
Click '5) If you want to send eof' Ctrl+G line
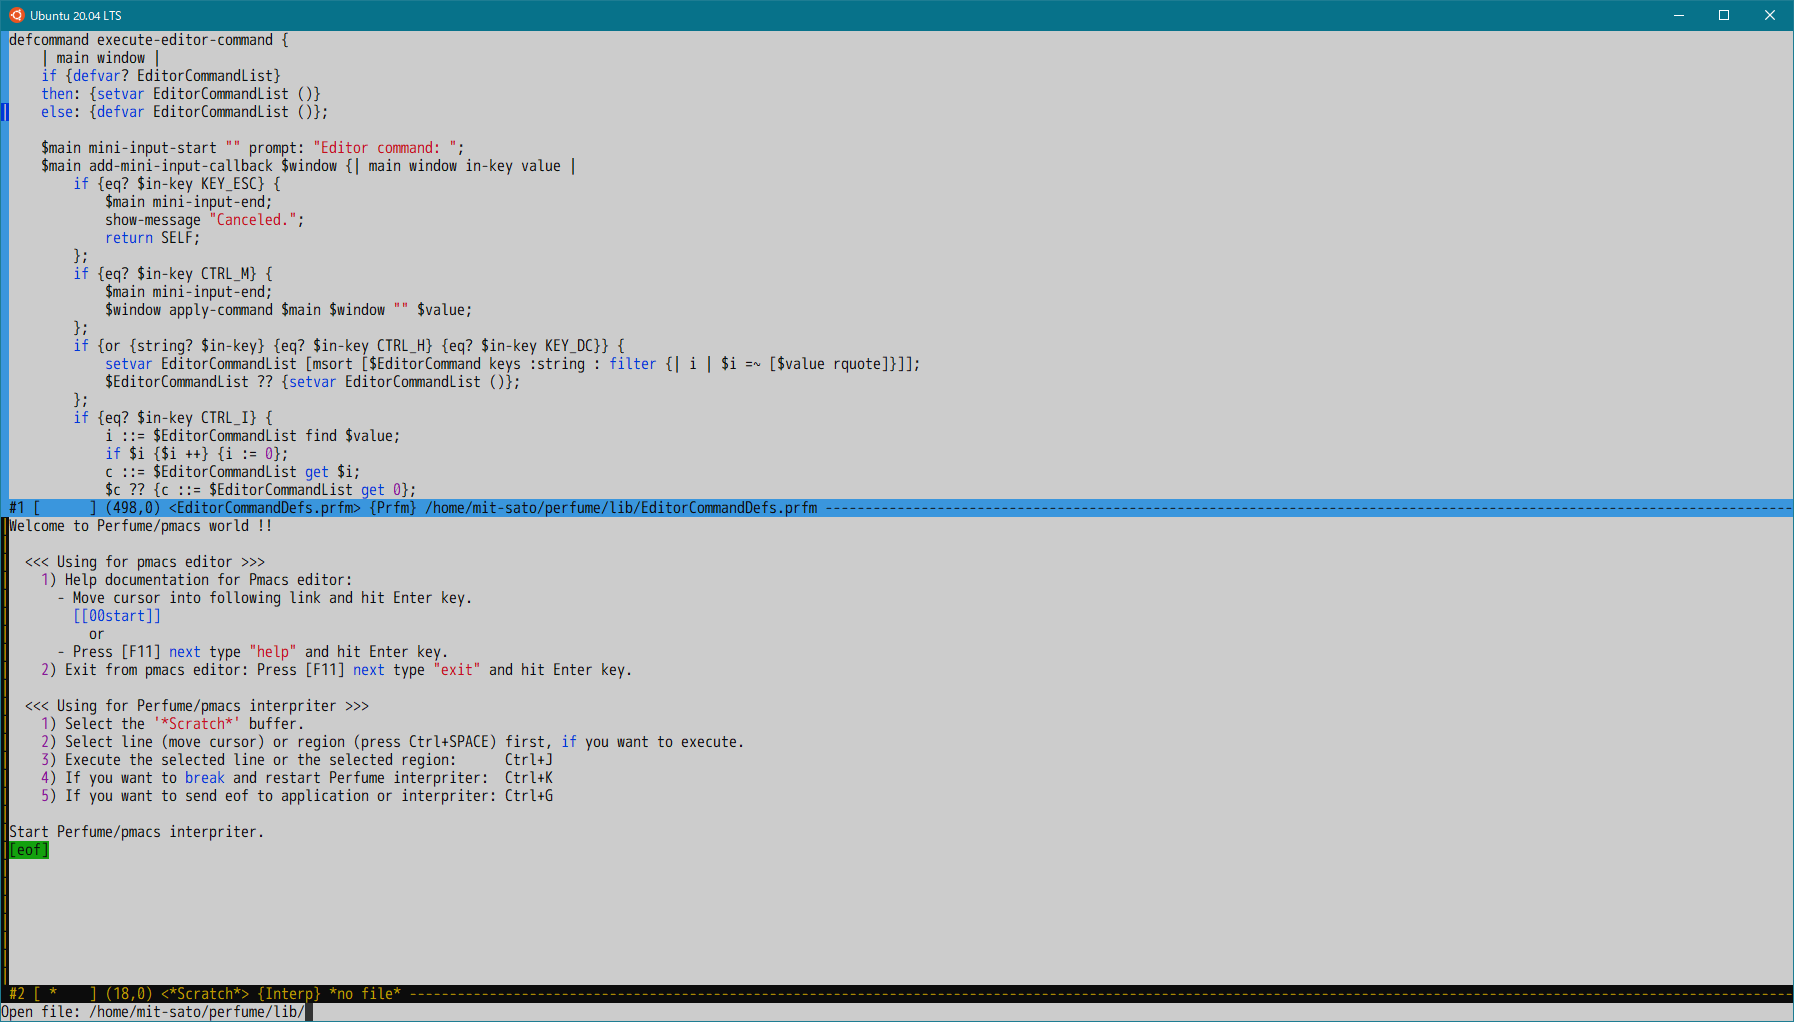click(x=297, y=796)
